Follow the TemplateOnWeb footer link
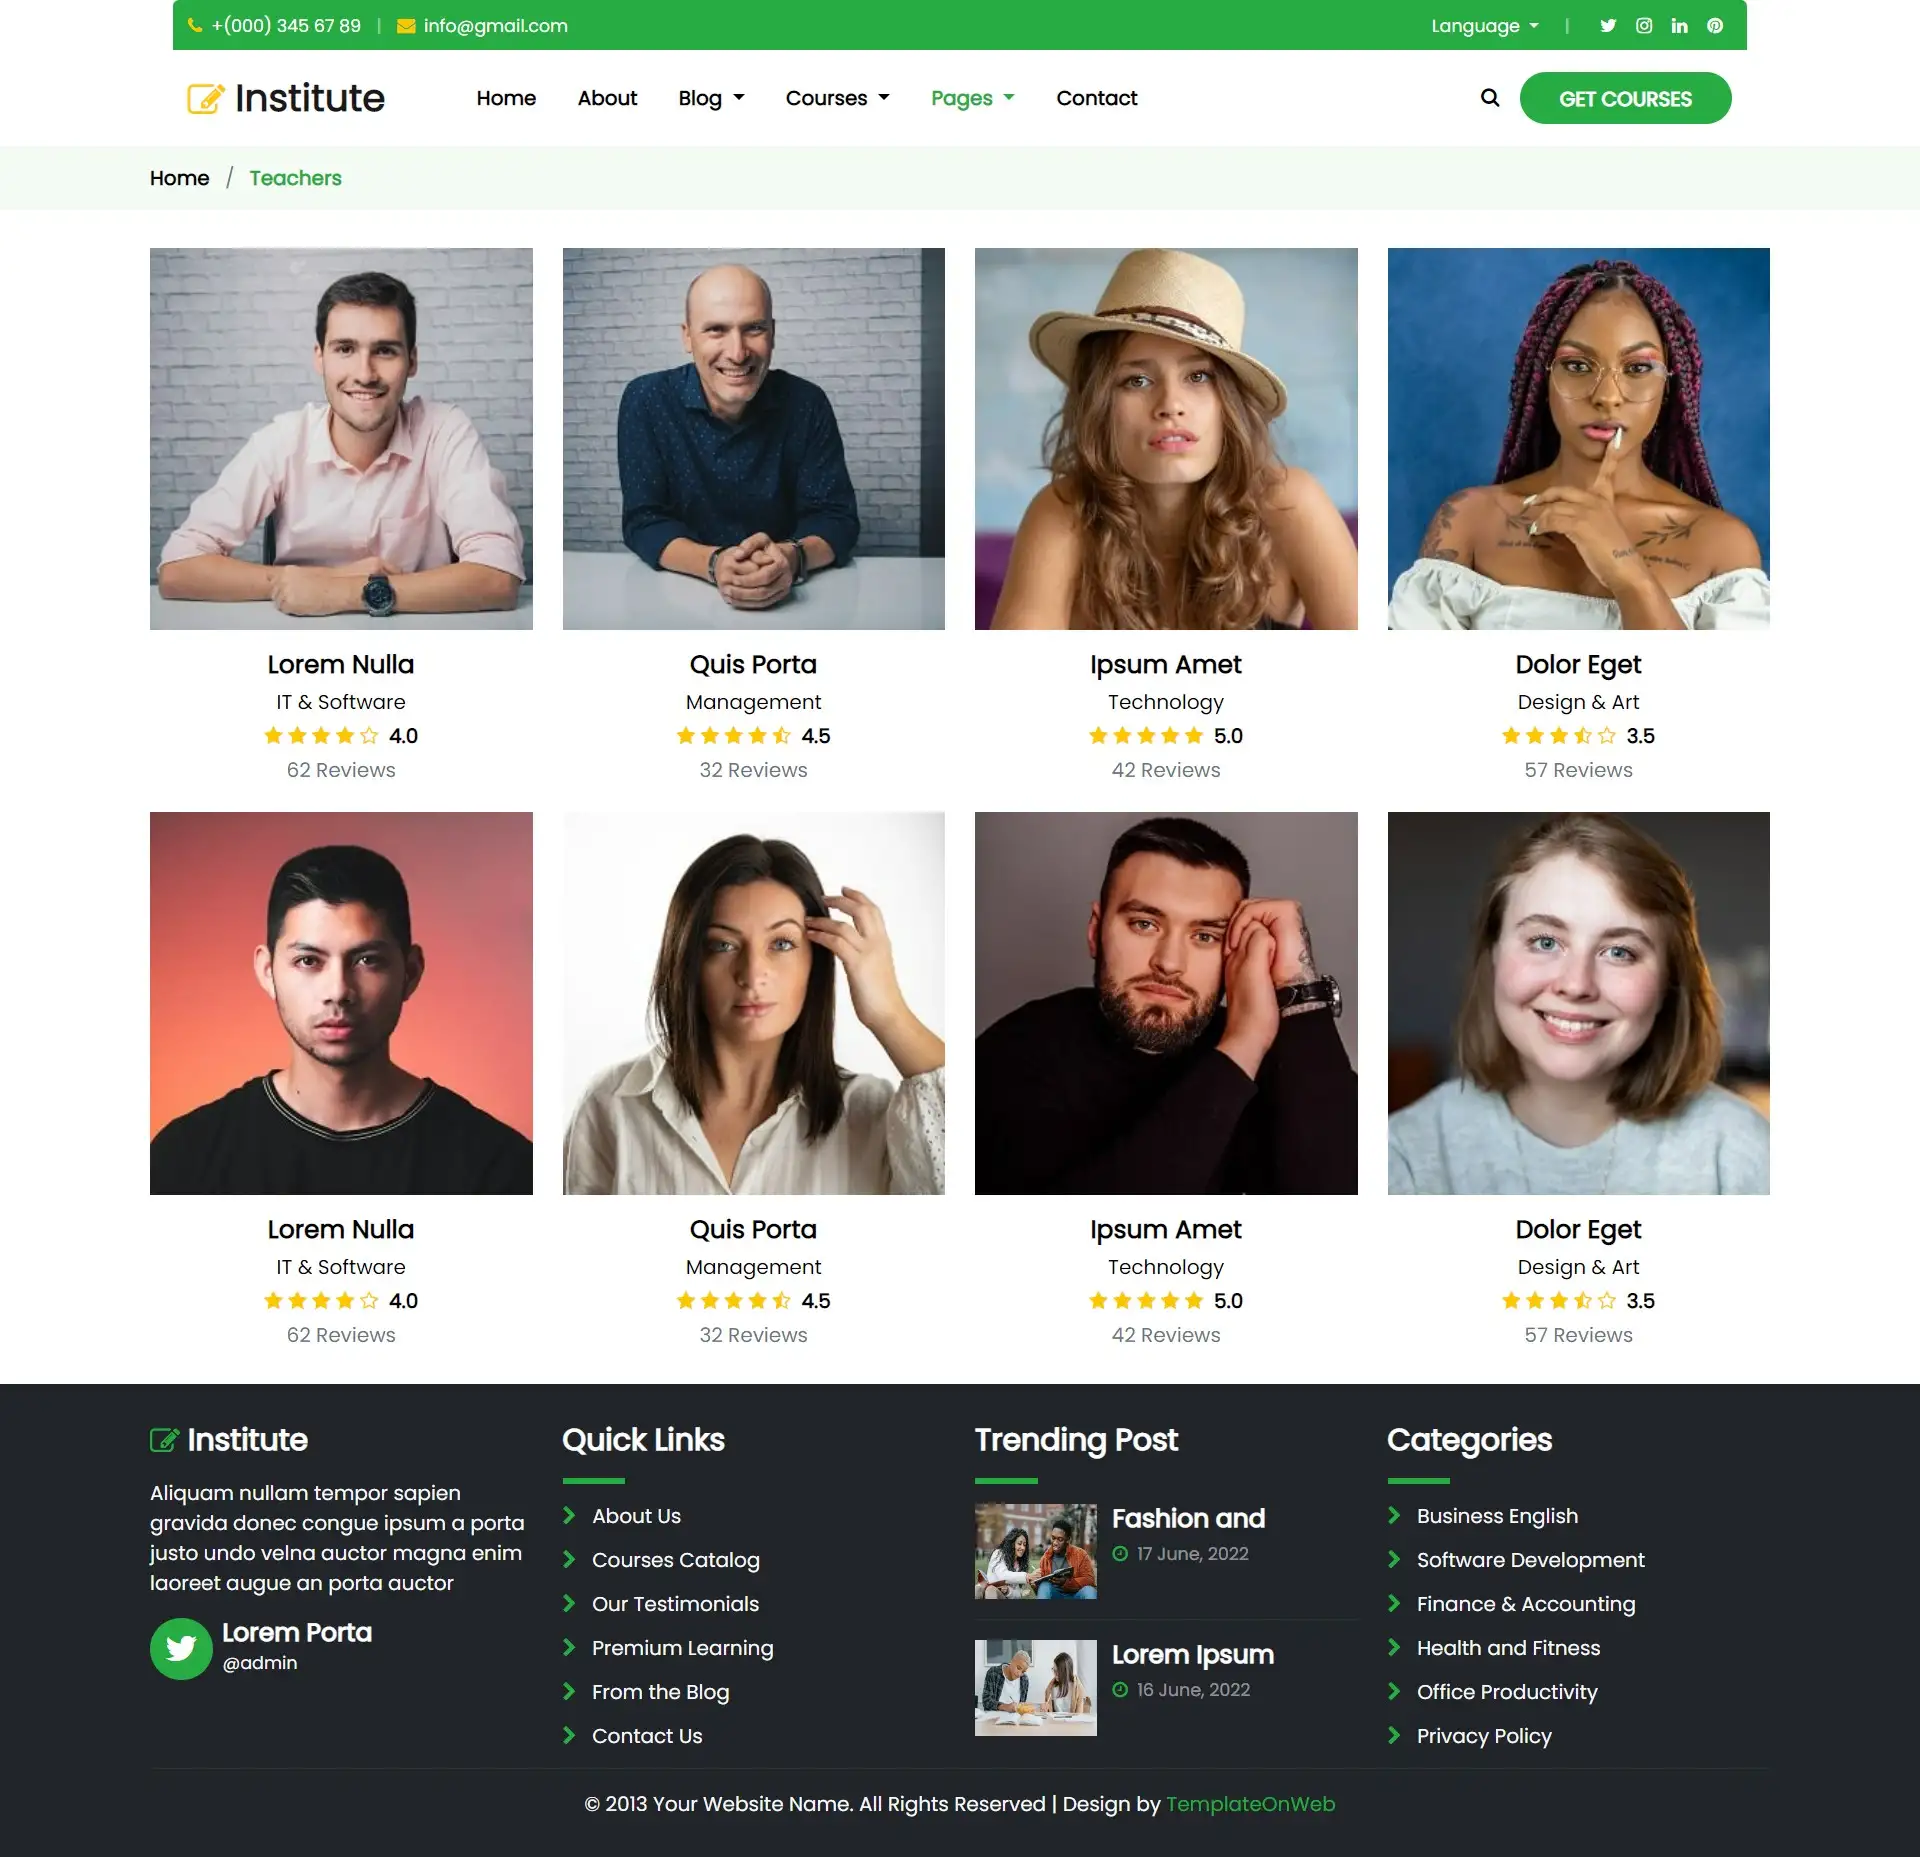The width and height of the screenshot is (1920, 1857). pyautogui.click(x=1250, y=1804)
